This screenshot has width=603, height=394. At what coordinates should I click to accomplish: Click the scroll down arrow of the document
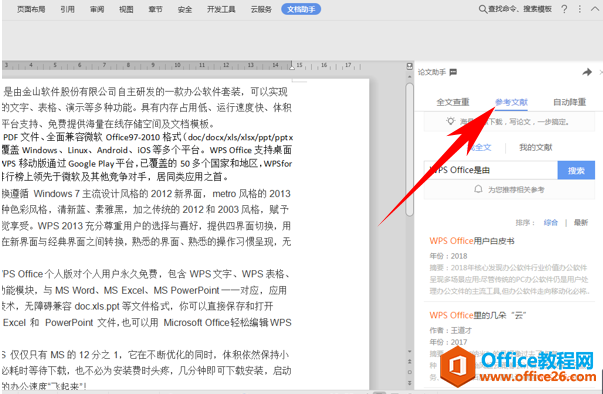tap(410, 351)
